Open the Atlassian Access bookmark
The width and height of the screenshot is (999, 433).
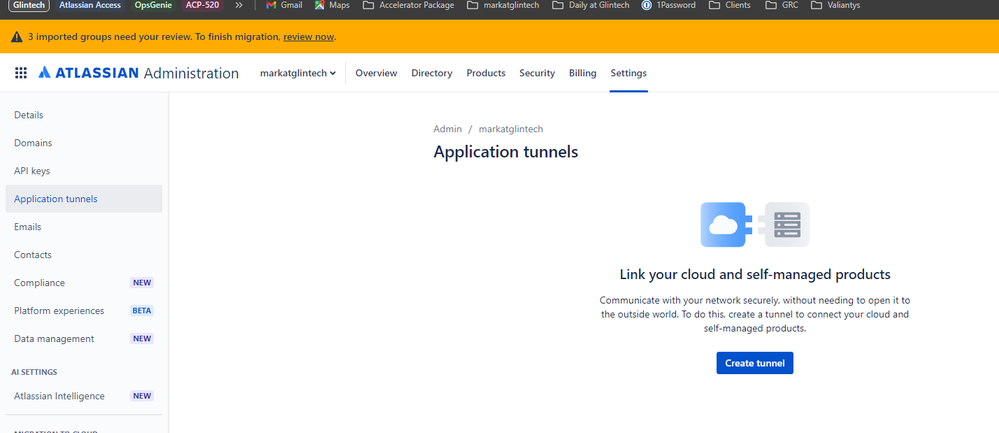point(90,5)
